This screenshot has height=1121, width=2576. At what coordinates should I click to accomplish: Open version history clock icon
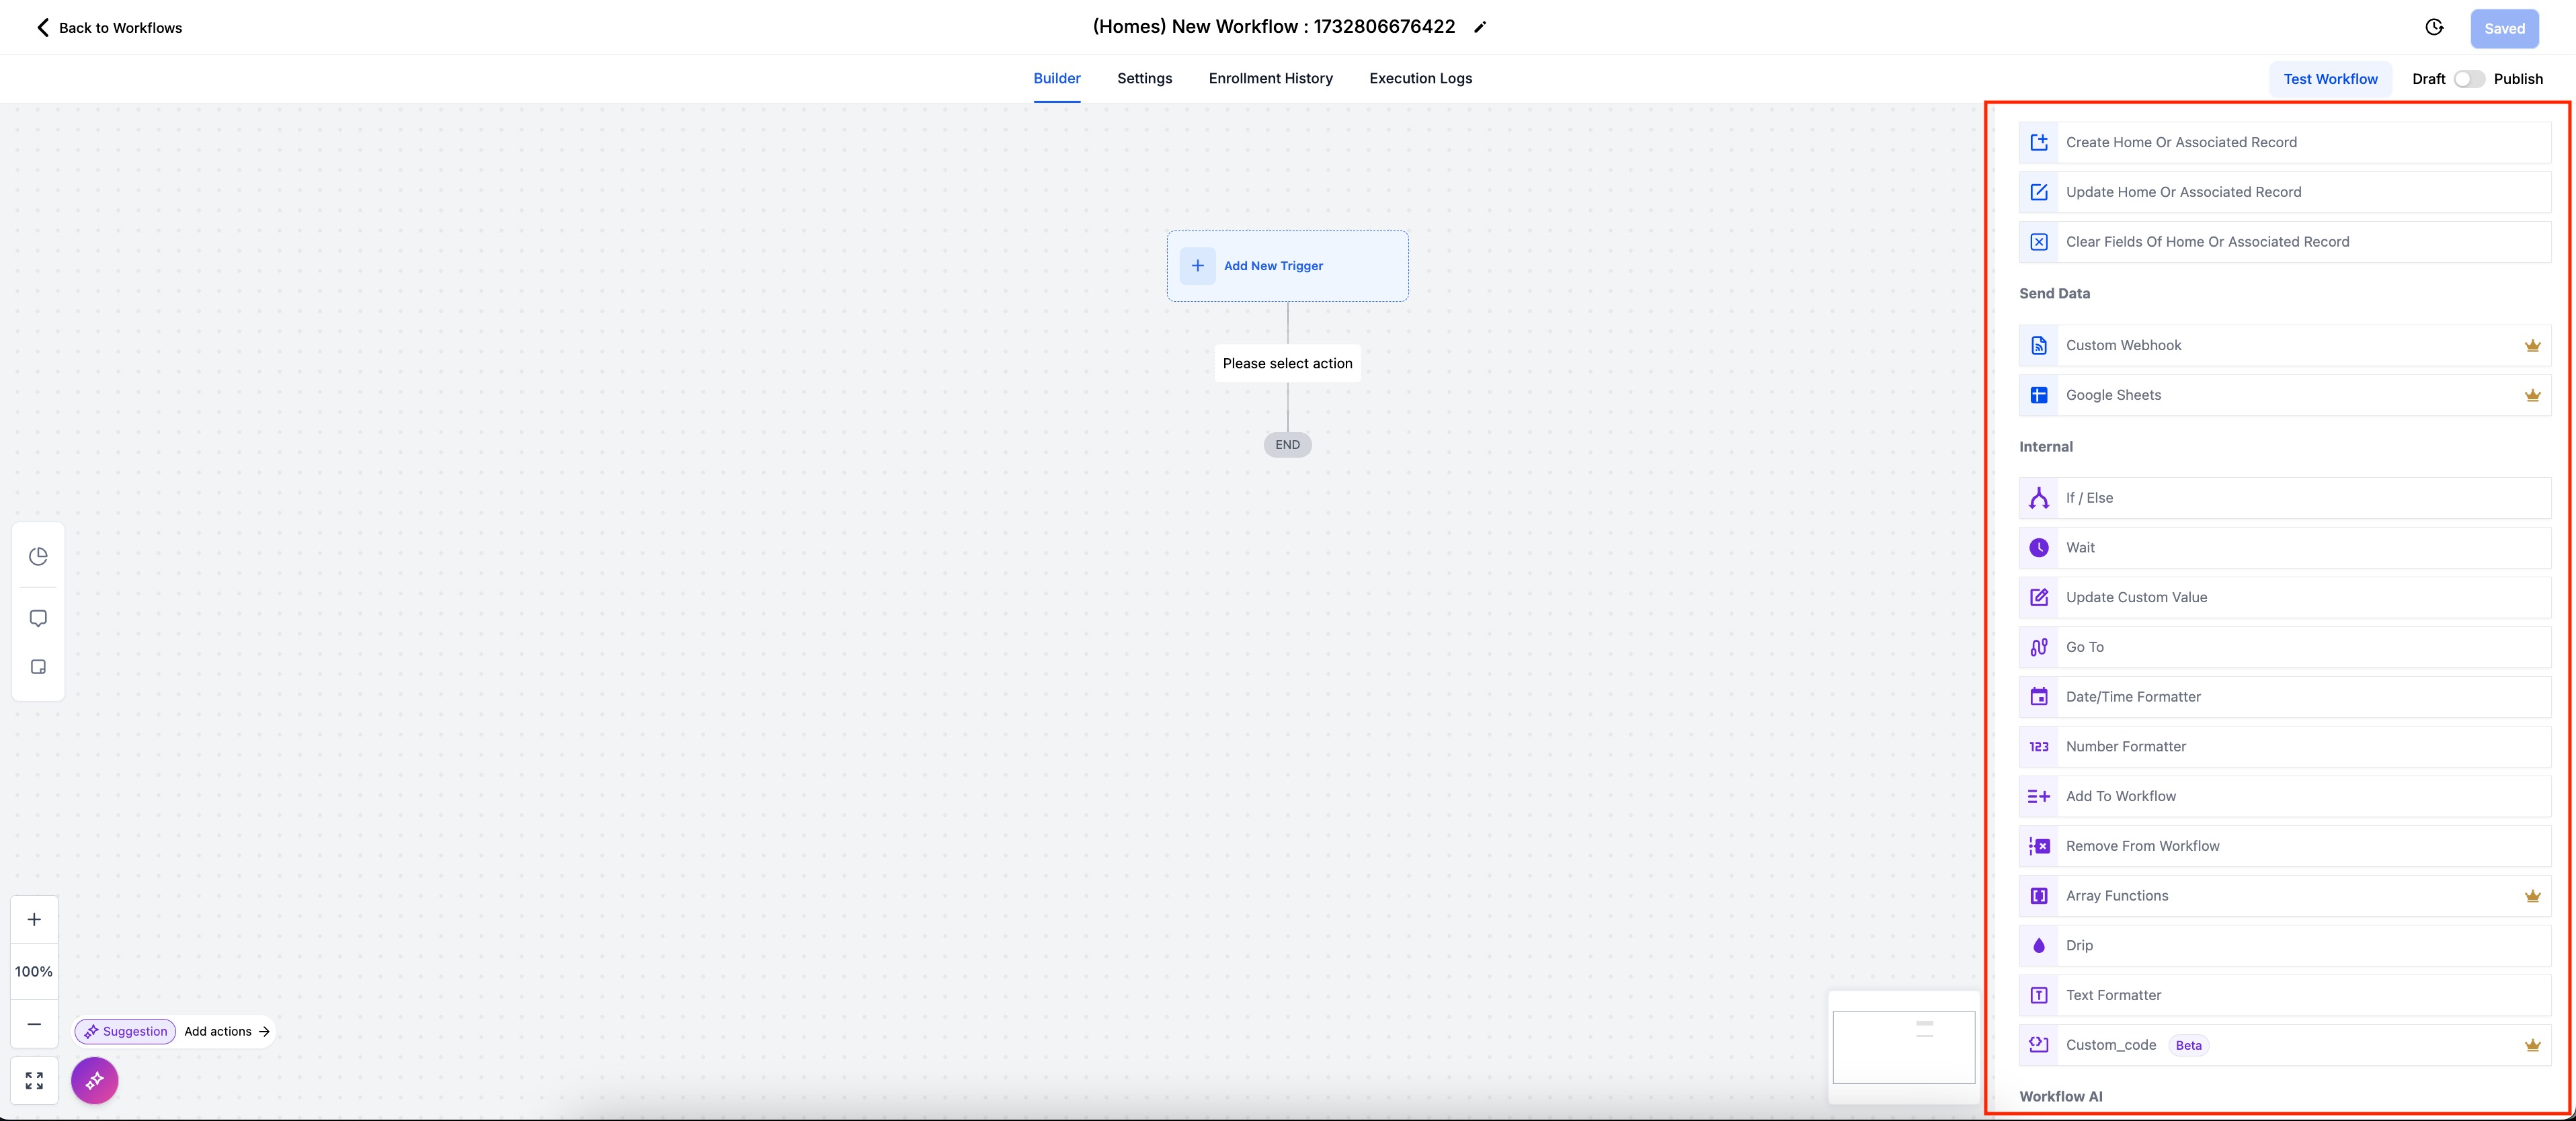point(2434,28)
